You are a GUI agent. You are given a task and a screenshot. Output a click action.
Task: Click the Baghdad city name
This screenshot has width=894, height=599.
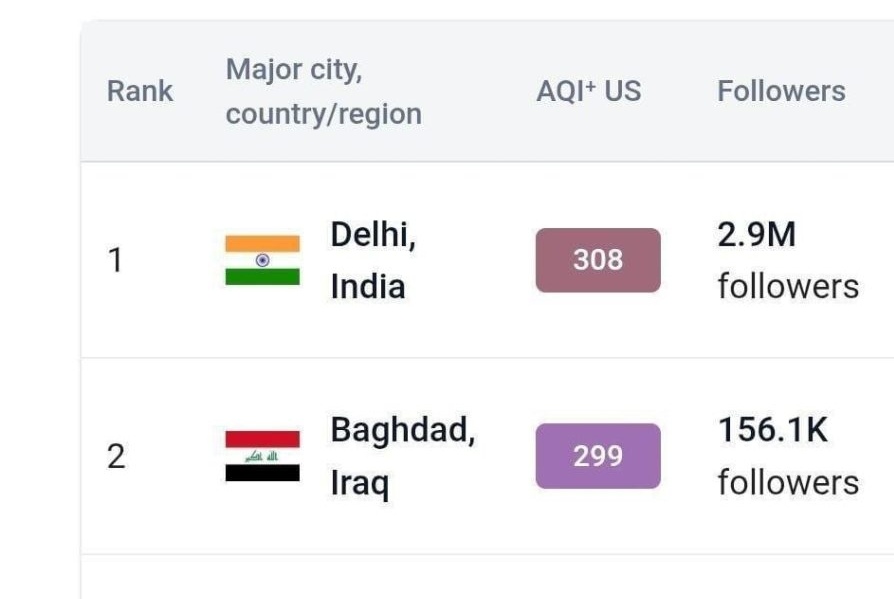coord(402,431)
